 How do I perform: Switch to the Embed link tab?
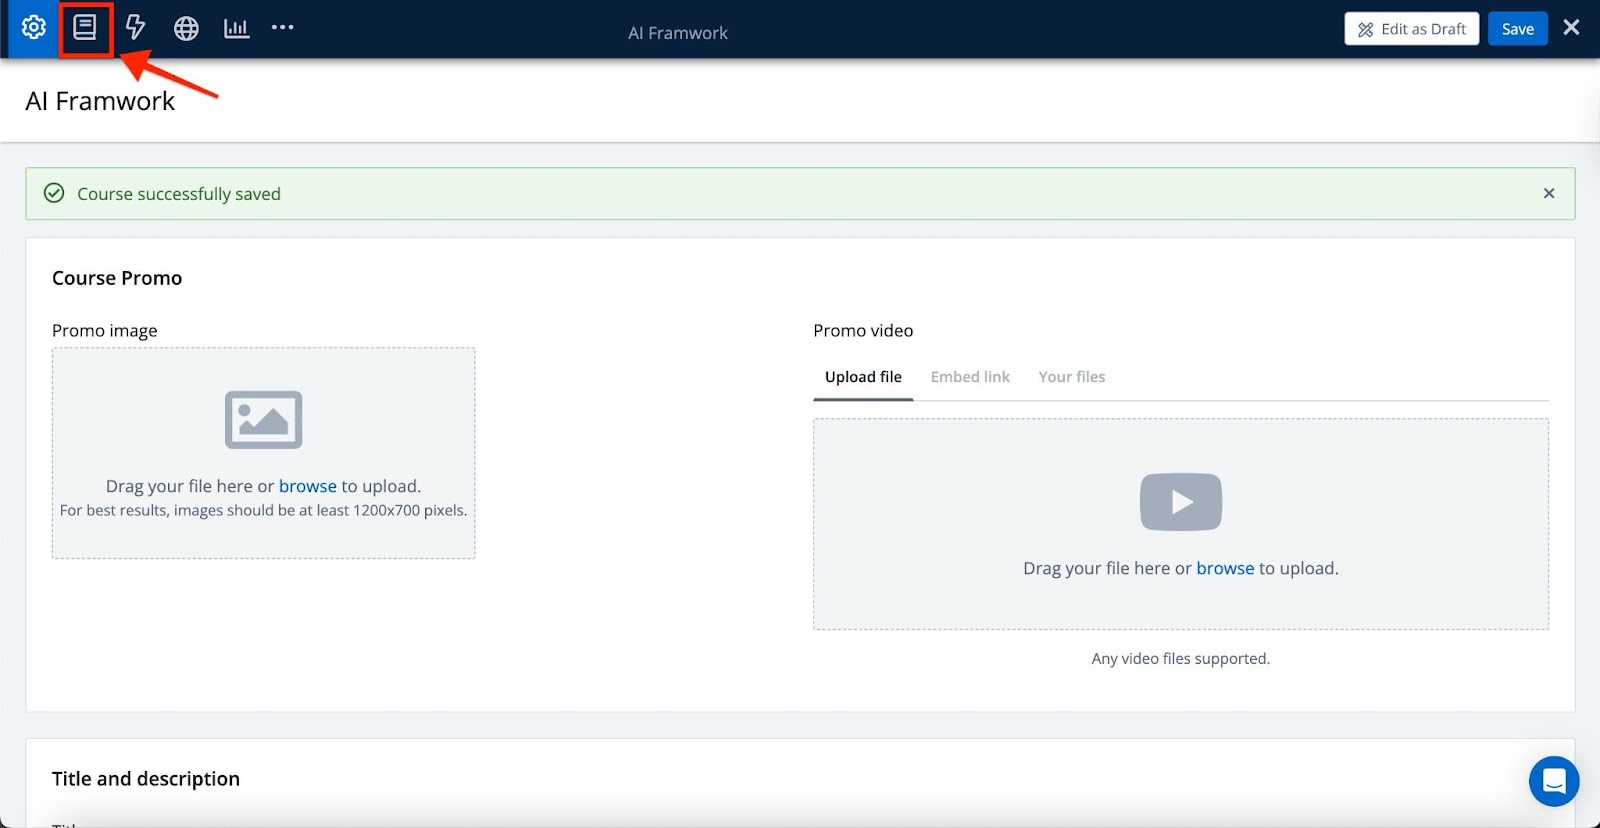pyautogui.click(x=970, y=377)
